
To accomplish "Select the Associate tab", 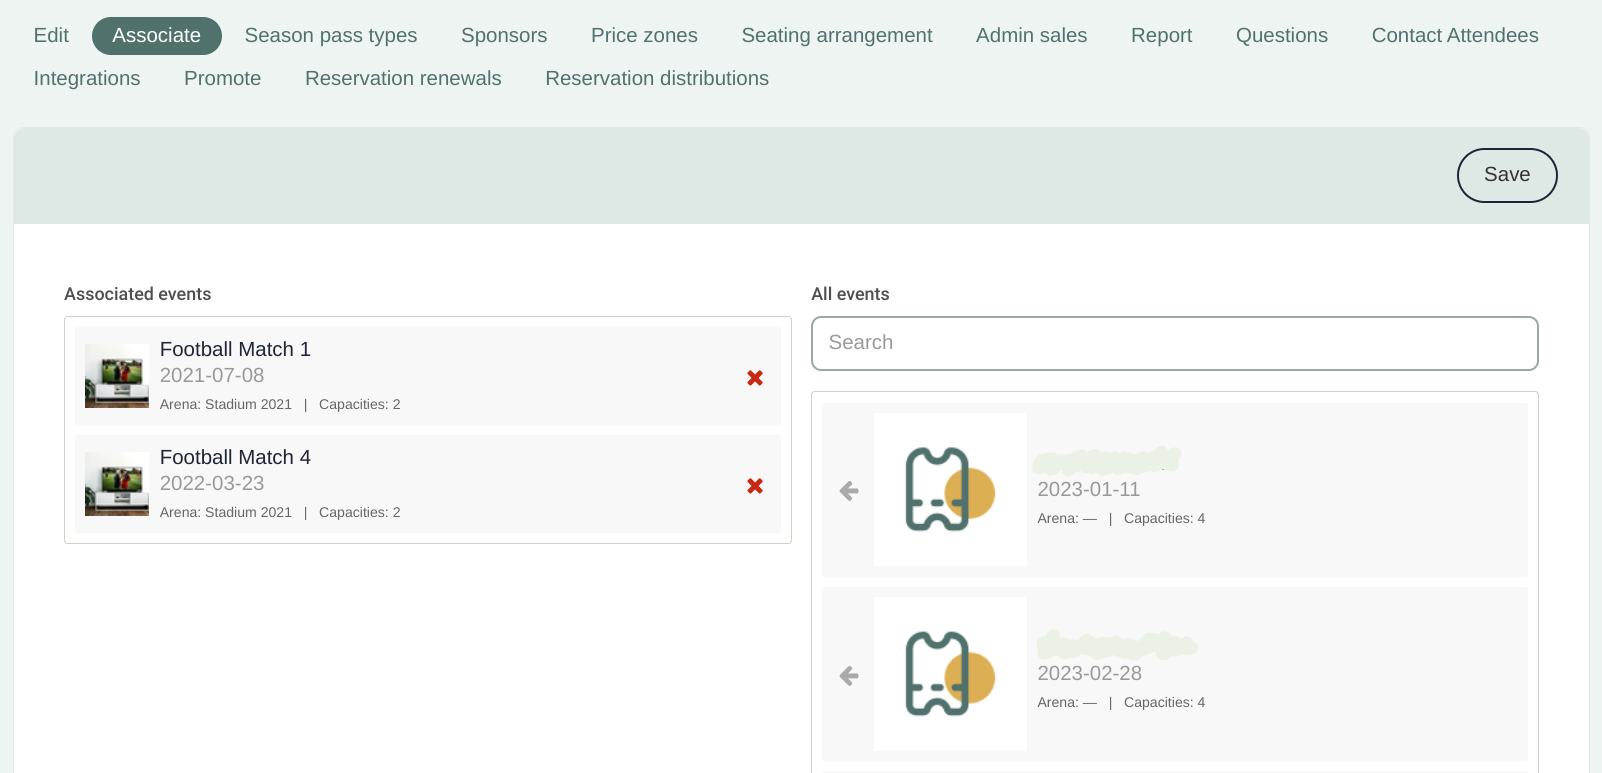I will pos(157,35).
